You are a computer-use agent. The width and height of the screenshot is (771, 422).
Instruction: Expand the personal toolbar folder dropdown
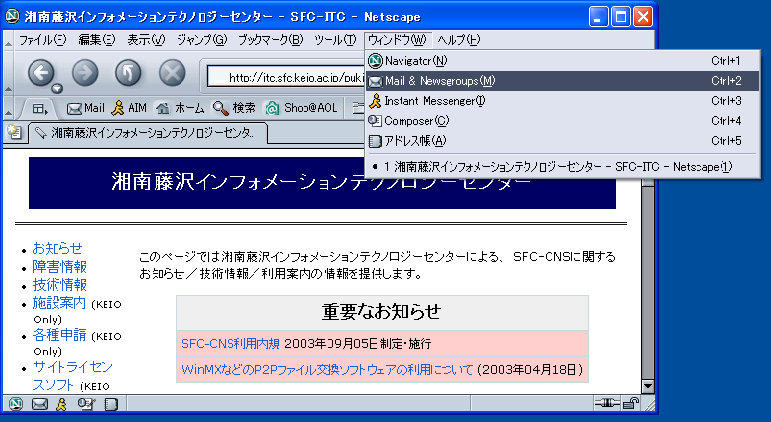(40, 108)
